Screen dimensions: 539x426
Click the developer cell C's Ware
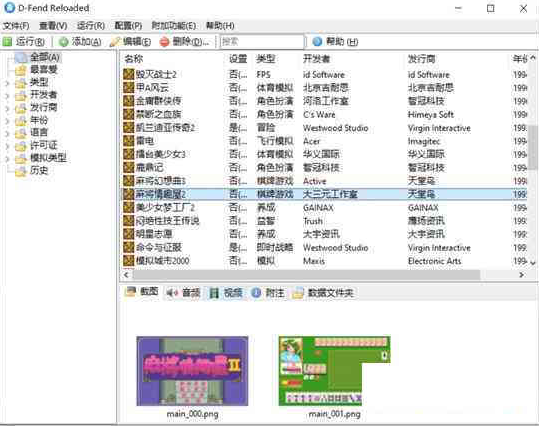point(319,114)
